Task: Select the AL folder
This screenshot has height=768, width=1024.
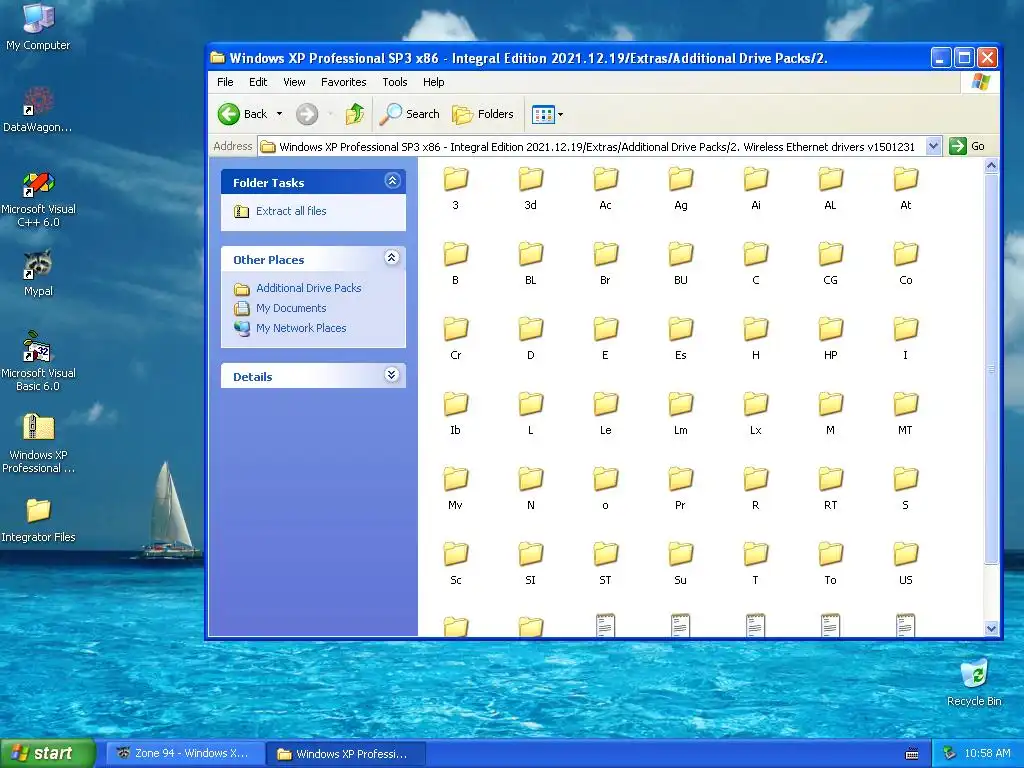Action: click(x=830, y=188)
